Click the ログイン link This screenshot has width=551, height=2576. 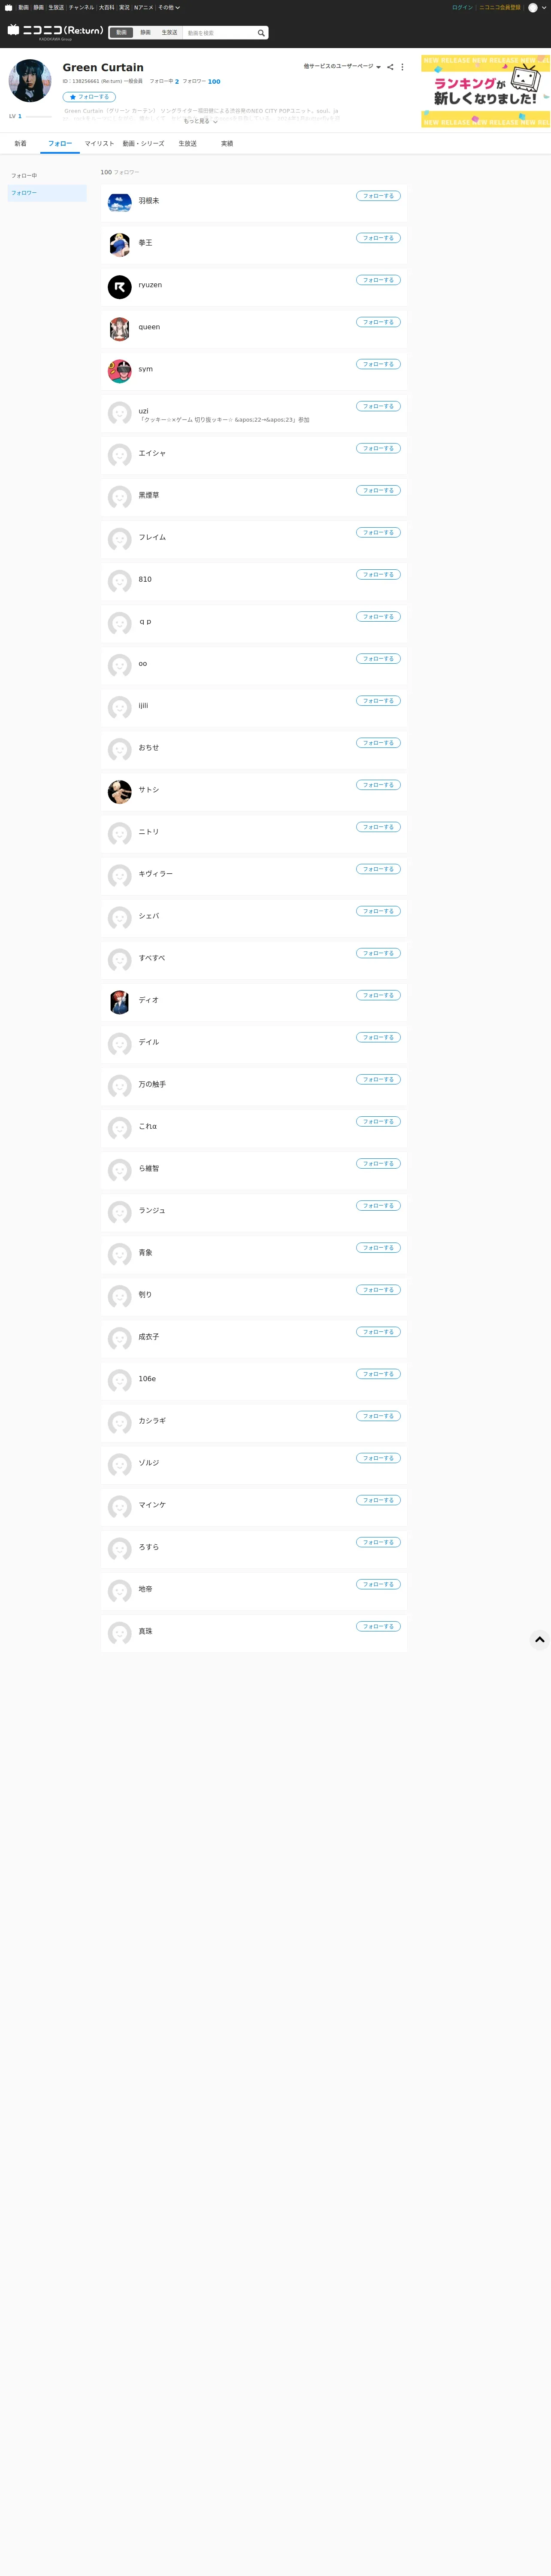point(462,7)
